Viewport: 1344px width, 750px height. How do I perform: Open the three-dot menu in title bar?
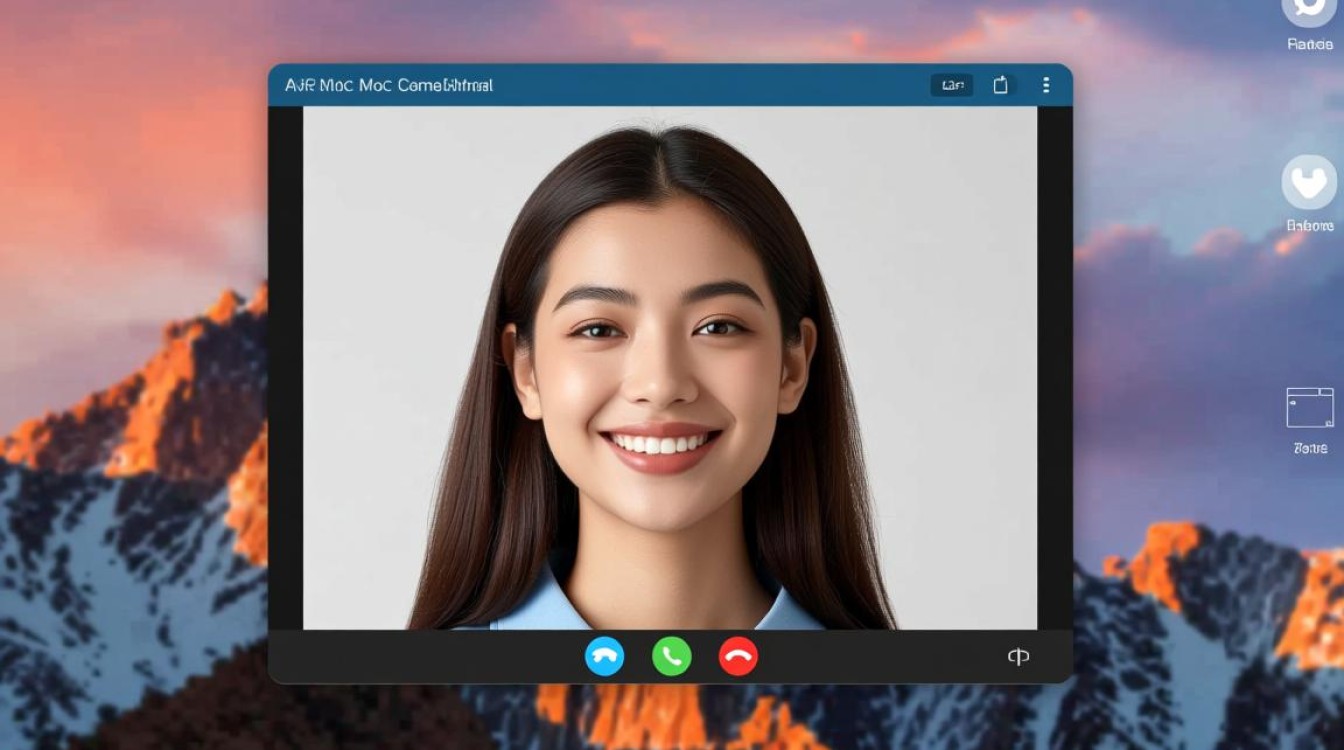pos(1046,86)
